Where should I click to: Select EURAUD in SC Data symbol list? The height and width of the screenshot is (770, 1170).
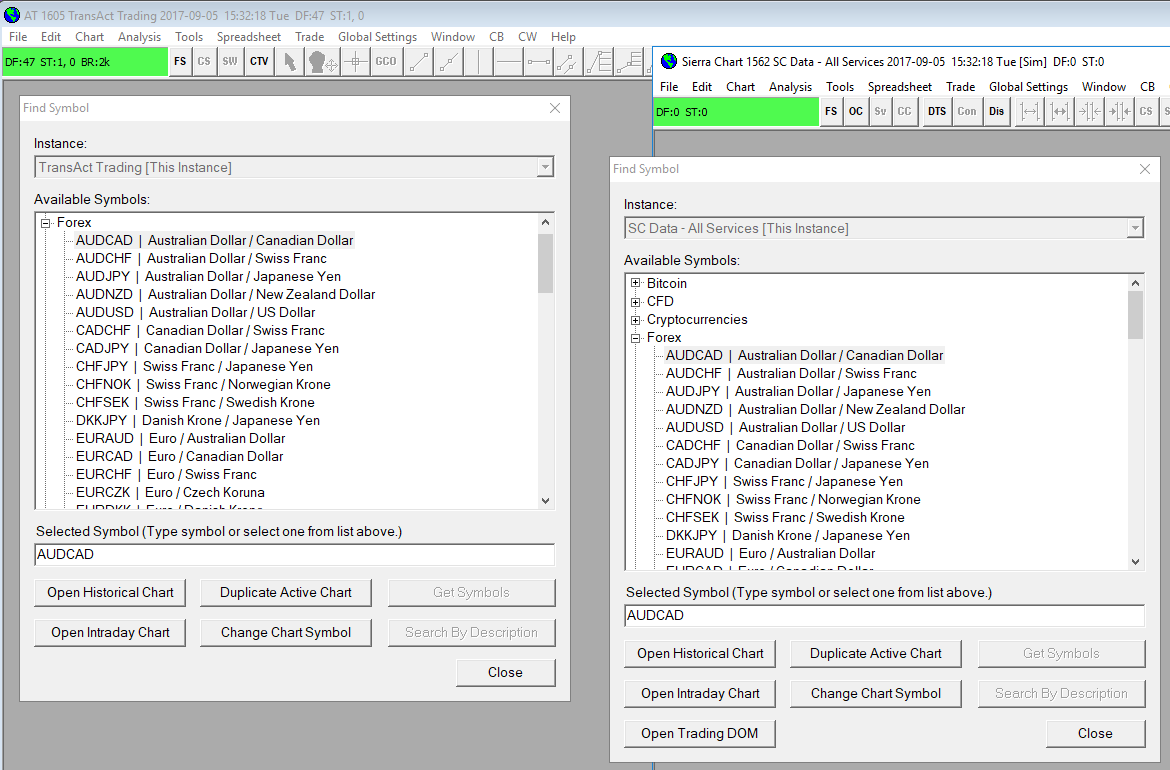point(771,554)
